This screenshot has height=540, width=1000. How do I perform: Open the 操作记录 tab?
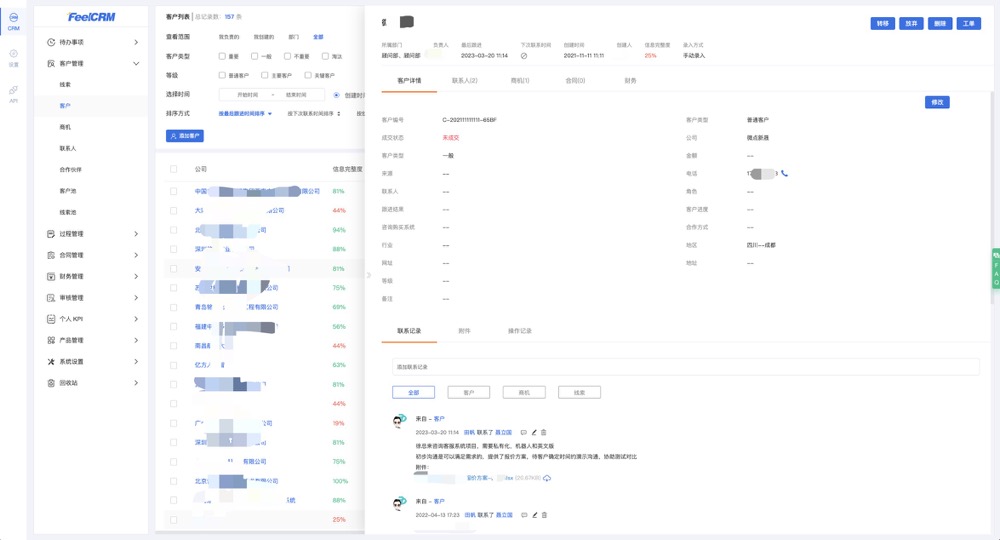[520, 330]
